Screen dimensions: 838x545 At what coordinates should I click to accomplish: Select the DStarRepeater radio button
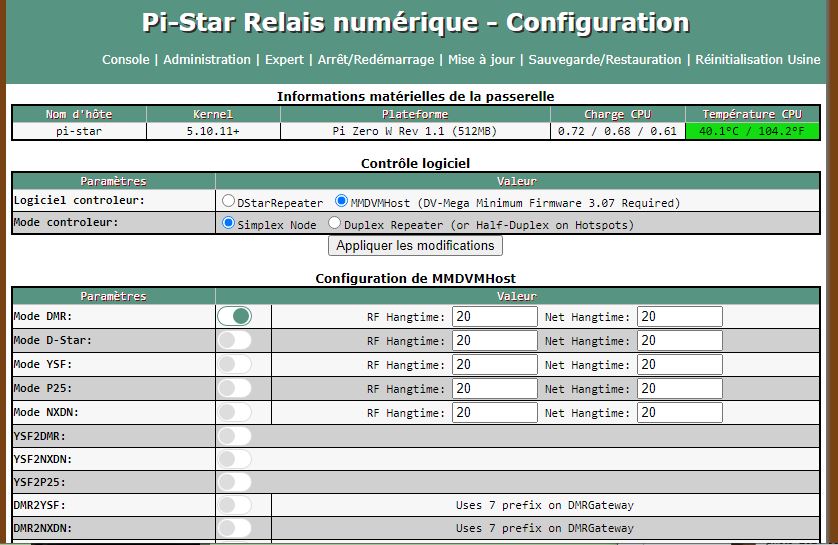(228, 201)
